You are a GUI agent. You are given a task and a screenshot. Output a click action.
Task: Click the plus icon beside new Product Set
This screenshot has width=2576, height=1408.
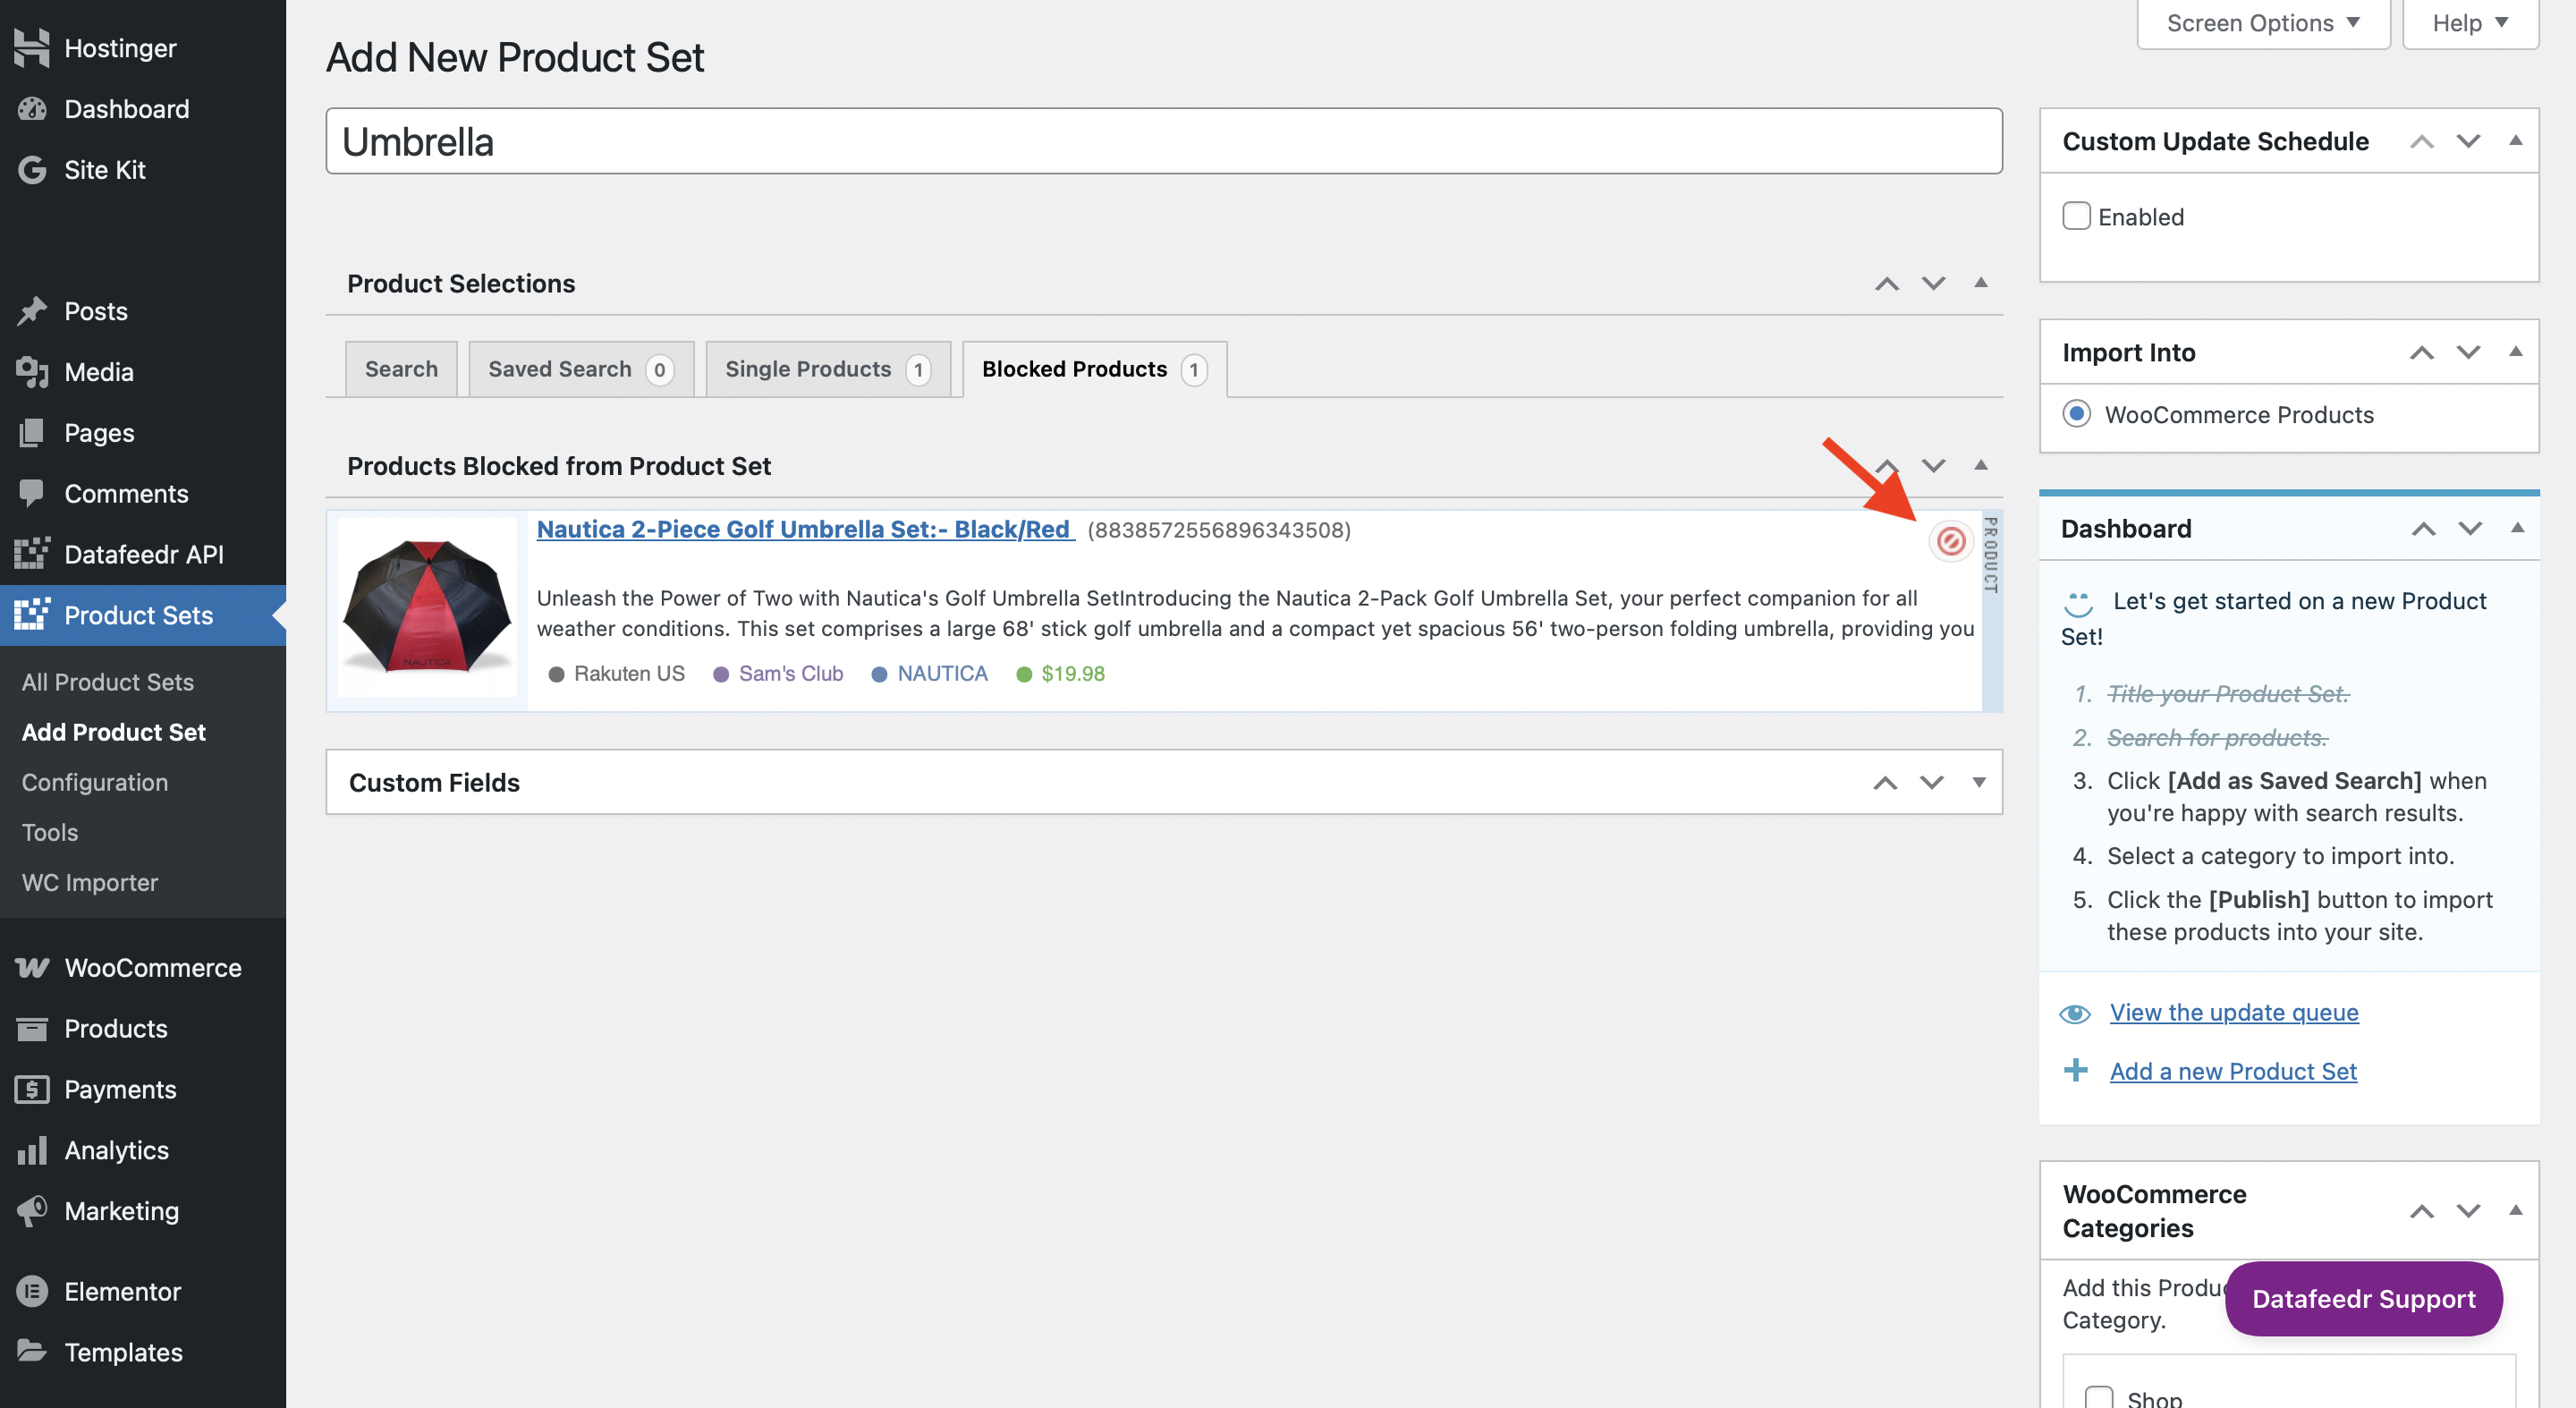(2076, 1071)
